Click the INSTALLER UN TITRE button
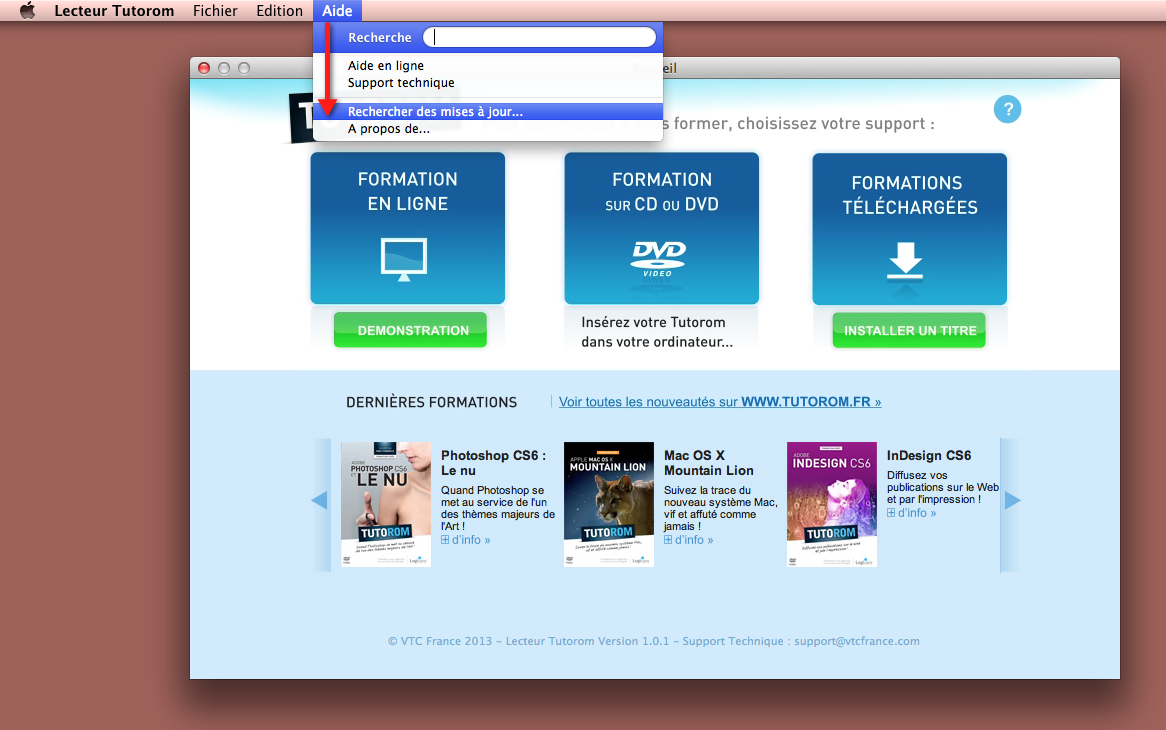This screenshot has width=1166, height=730. point(909,330)
